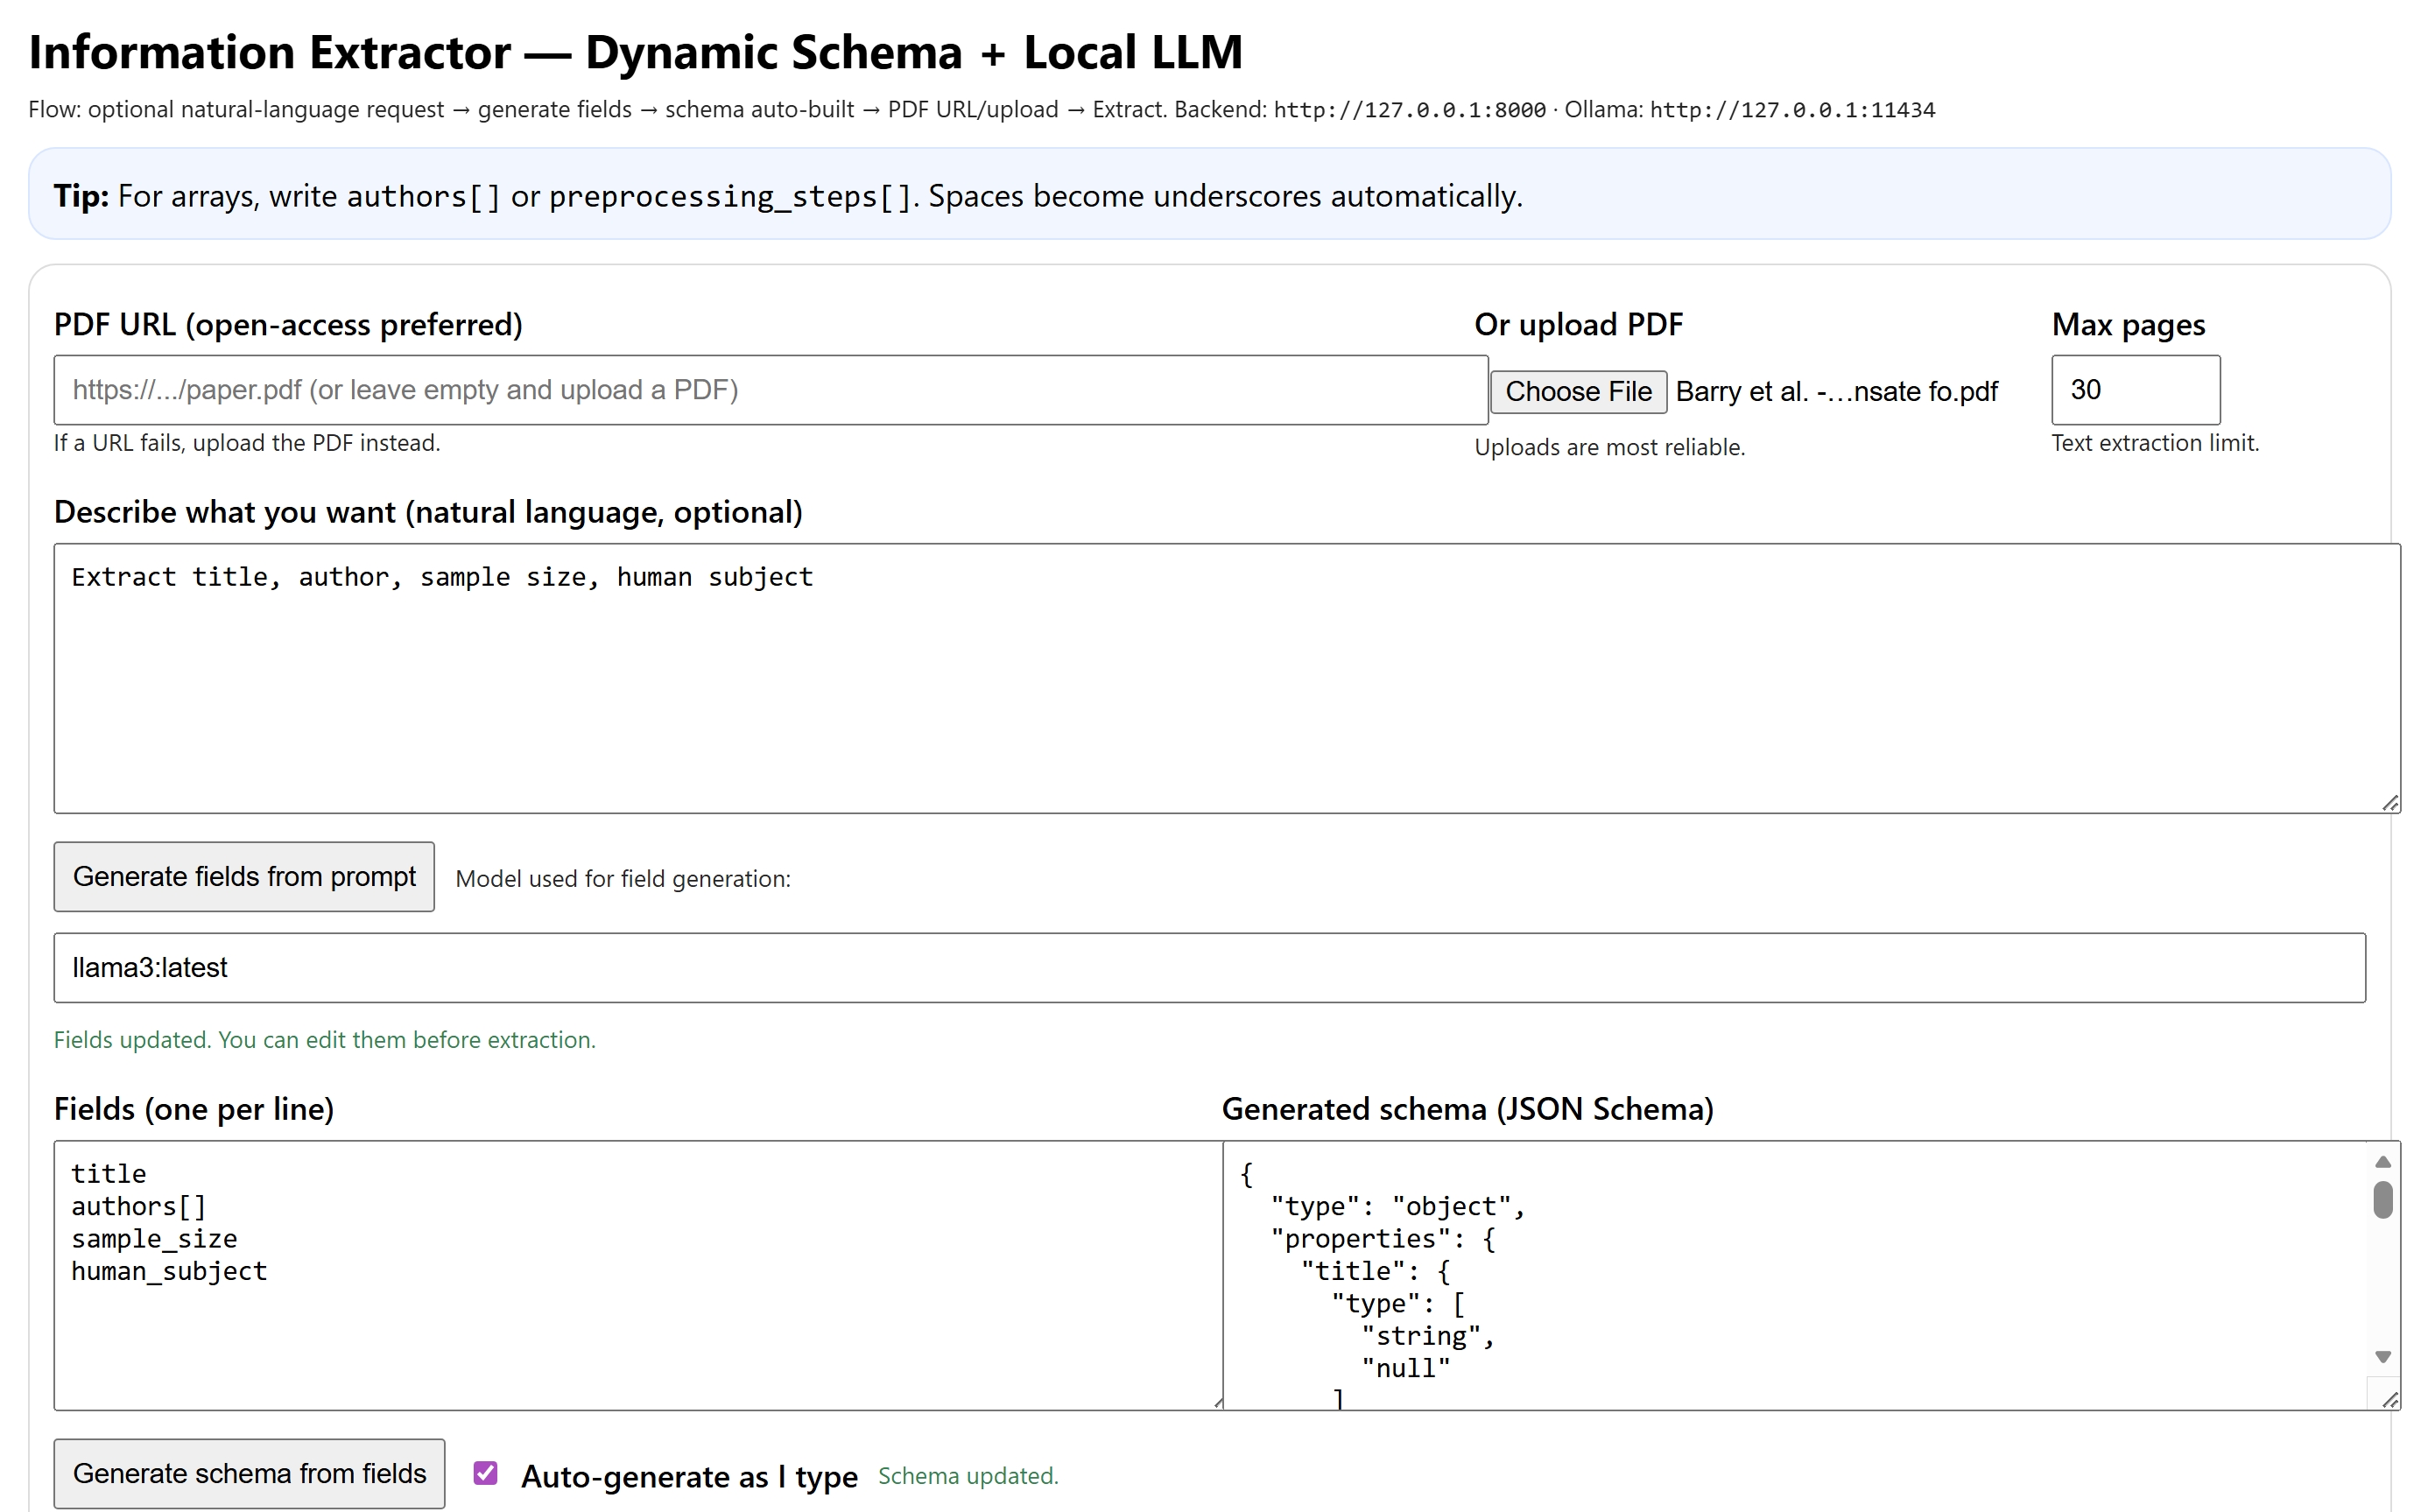This screenshot has width=2421, height=1512.
Task: Click the 'Uploads are most reliable.' hint
Action: coord(1610,448)
